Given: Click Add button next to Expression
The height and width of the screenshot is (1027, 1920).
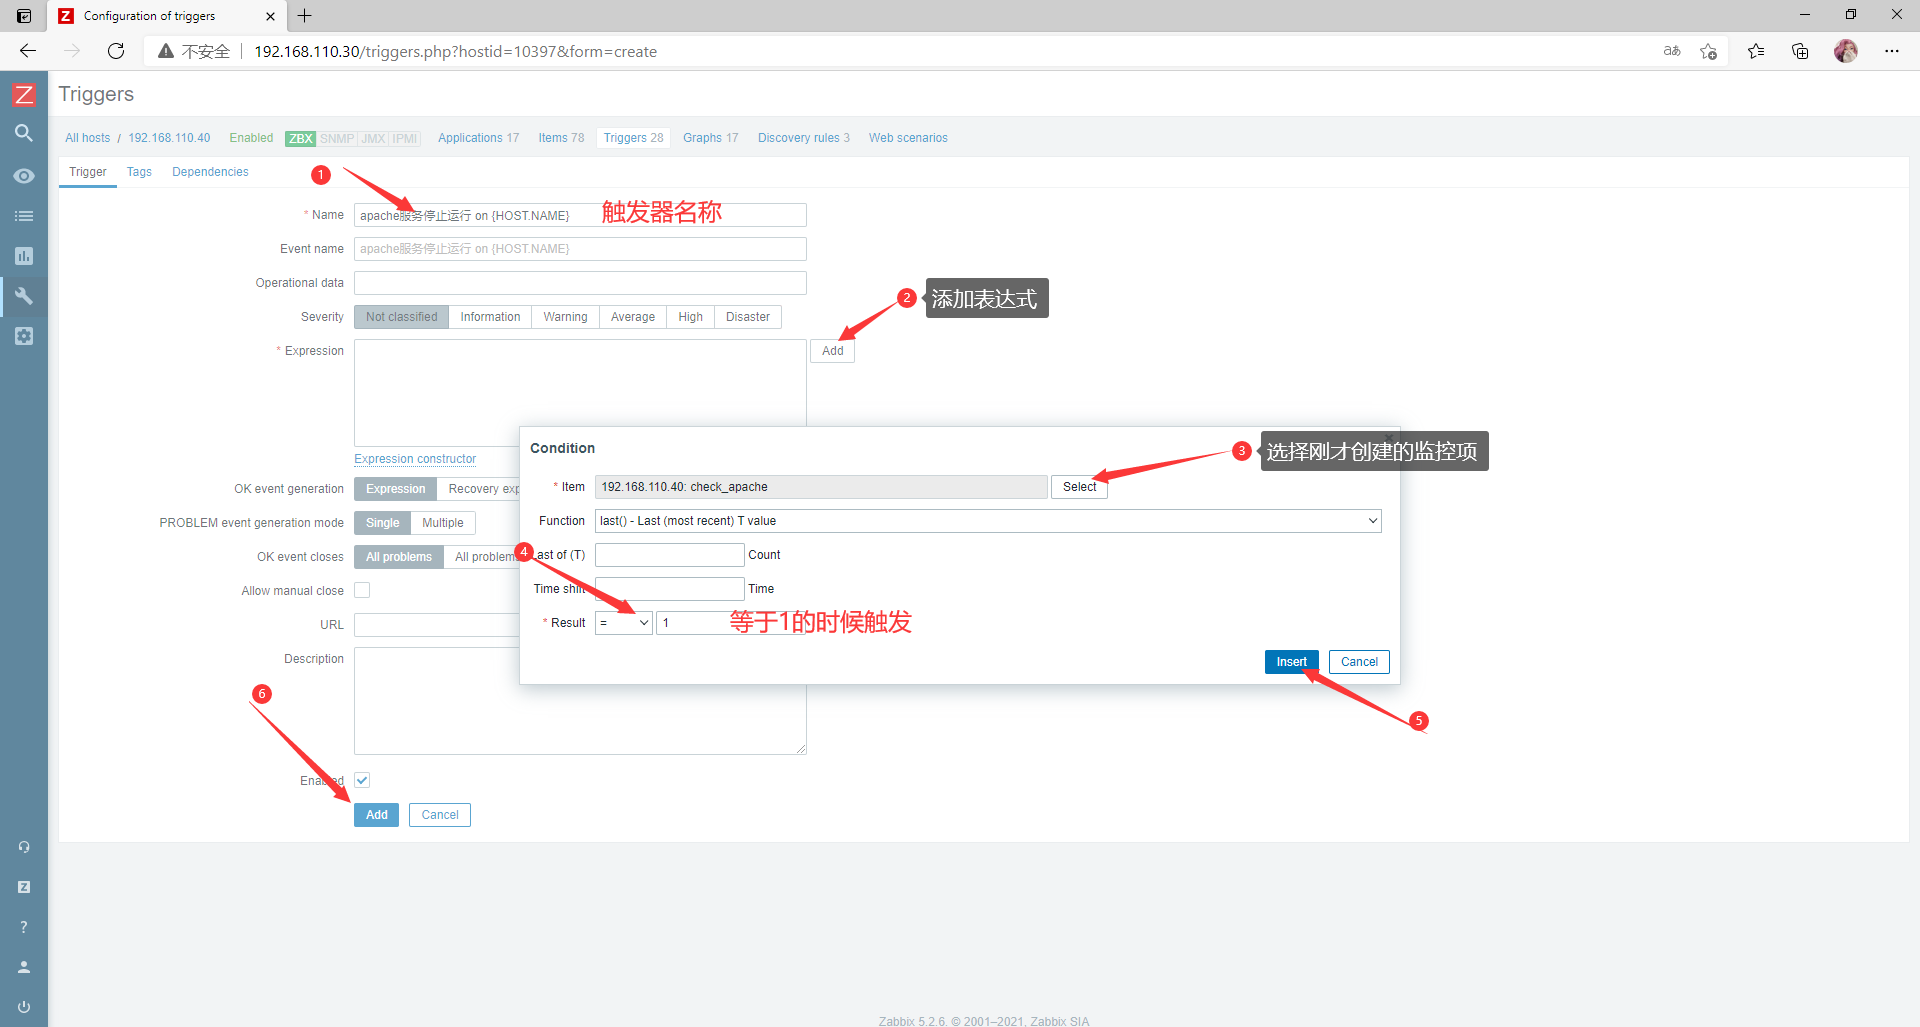Looking at the screenshot, I should pos(832,351).
